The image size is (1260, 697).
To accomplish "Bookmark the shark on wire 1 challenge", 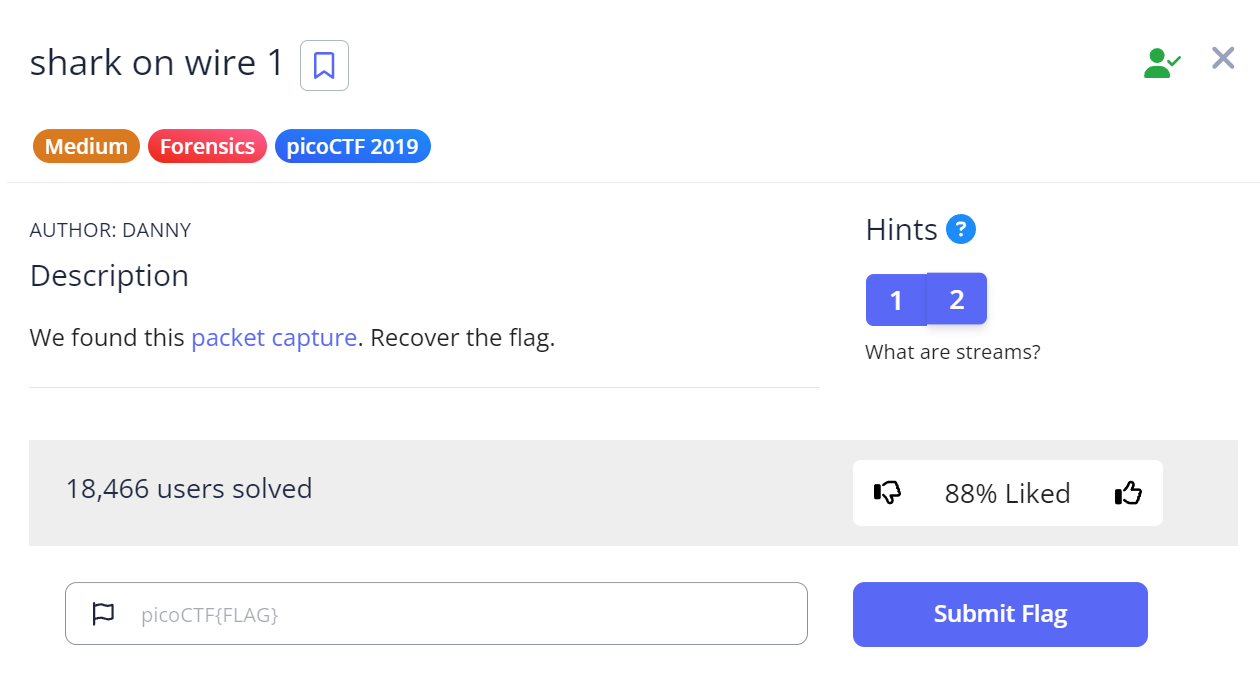I will click(324, 66).
